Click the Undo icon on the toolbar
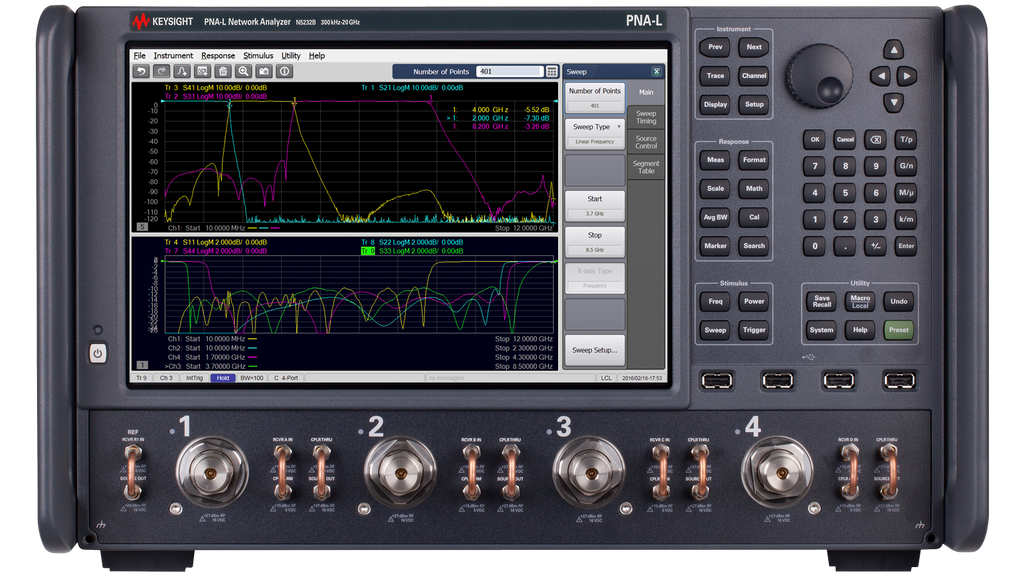 click(141, 71)
